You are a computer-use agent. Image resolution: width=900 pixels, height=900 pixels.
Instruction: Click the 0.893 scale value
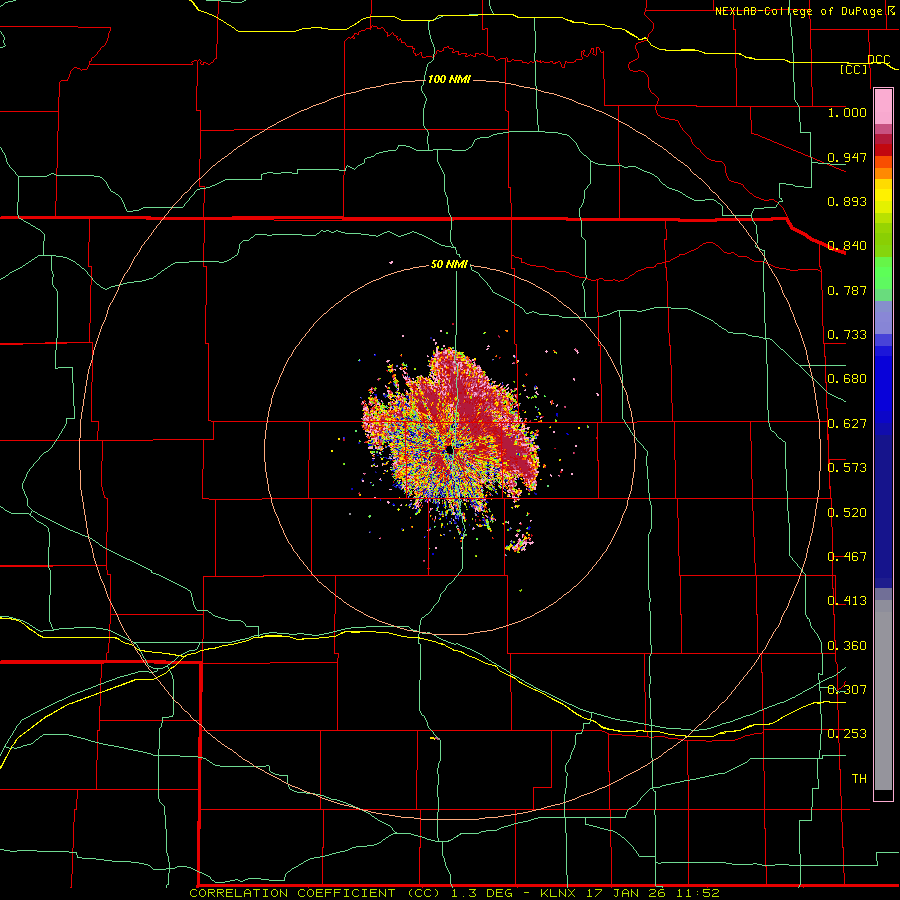(847, 201)
